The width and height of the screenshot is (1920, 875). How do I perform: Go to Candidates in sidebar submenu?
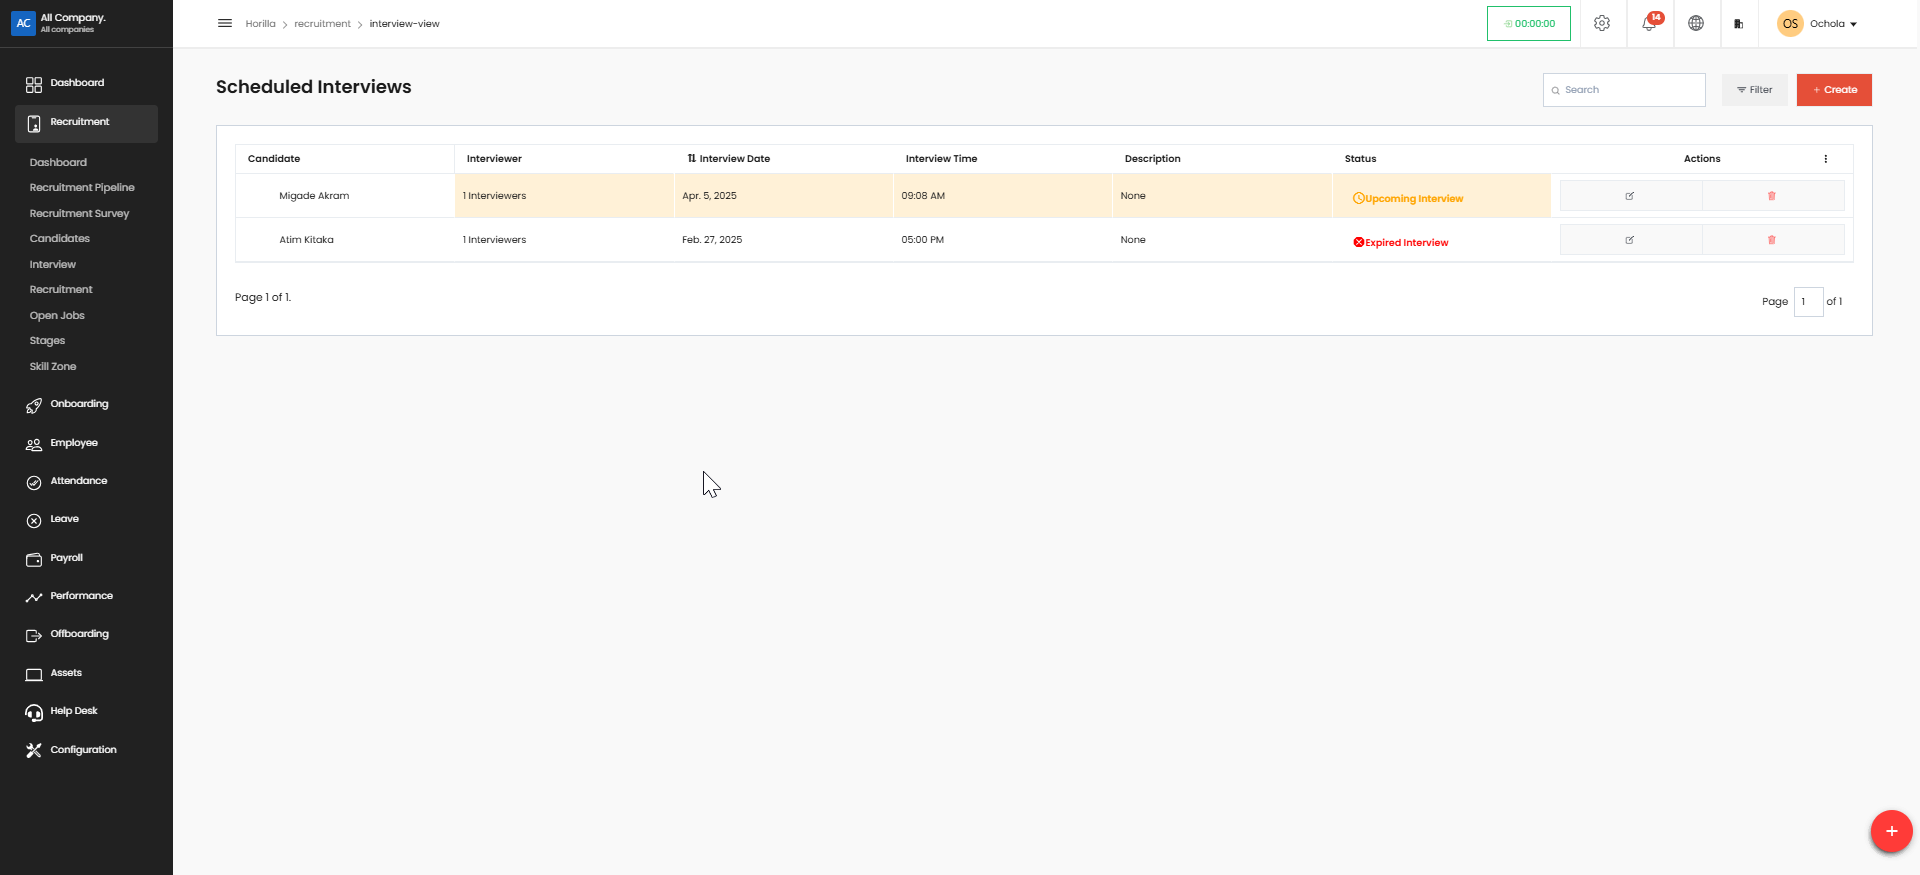coord(60,239)
